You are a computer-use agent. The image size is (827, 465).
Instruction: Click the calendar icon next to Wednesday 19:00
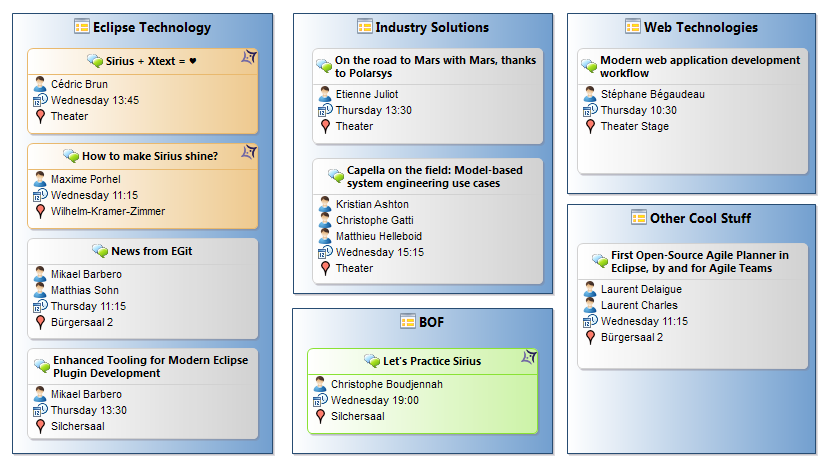(320, 400)
